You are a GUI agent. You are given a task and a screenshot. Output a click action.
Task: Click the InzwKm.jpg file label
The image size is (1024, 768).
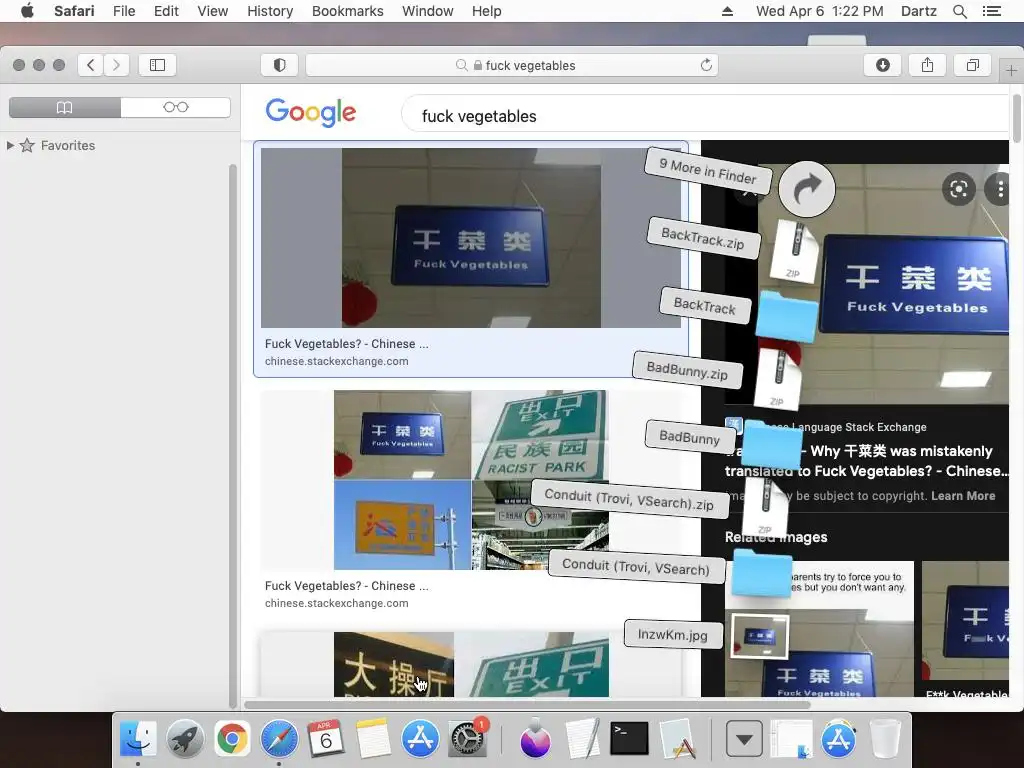click(673, 634)
